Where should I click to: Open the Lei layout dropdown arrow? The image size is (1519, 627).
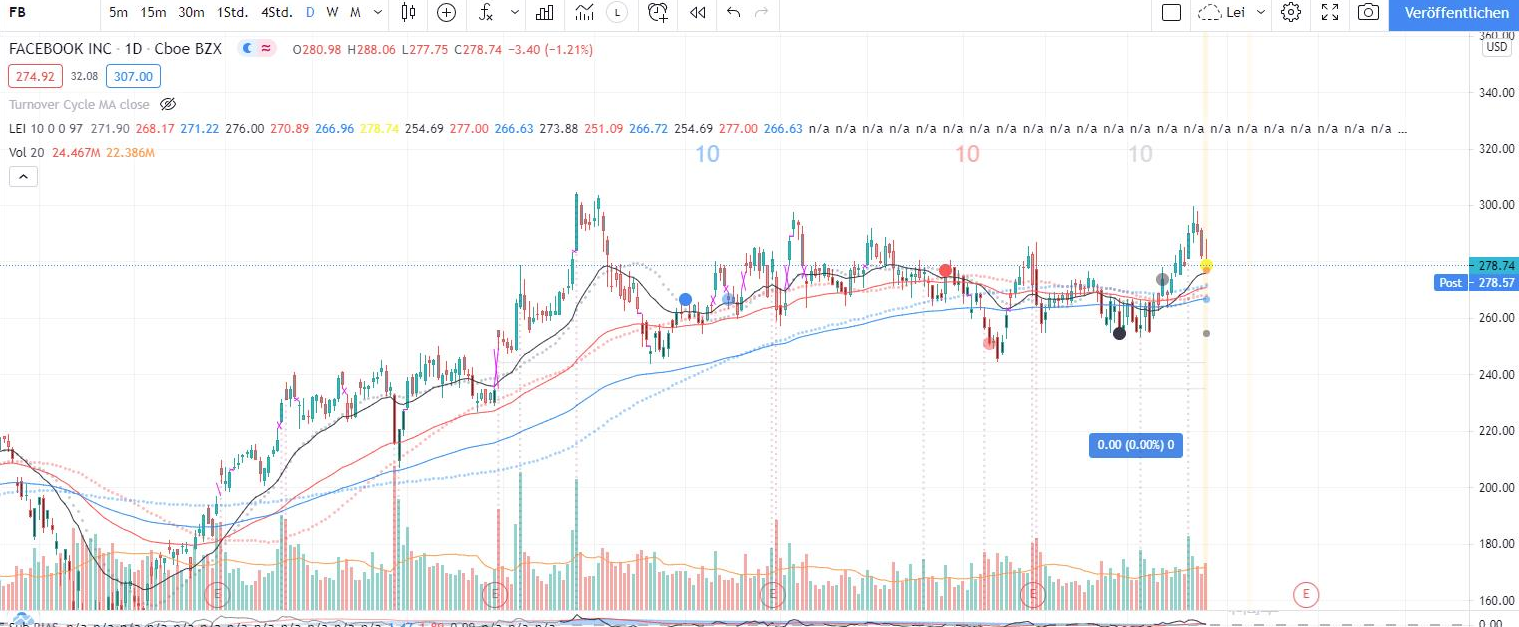(1261, 12)
